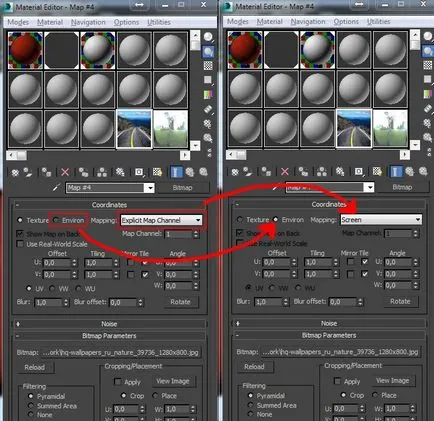Select VW radio button in left window

52,289
